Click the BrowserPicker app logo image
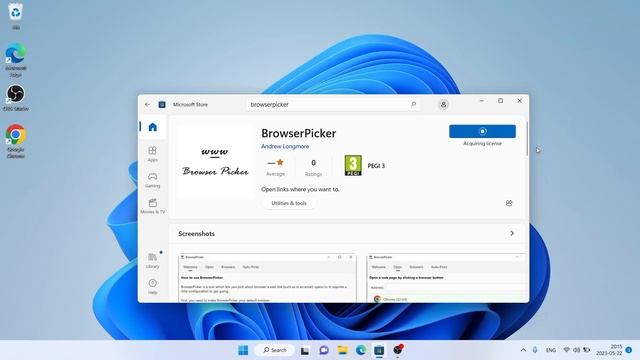The height and width of the screenshot is (360, 640). pyautogui.click(x=215, y=162)
